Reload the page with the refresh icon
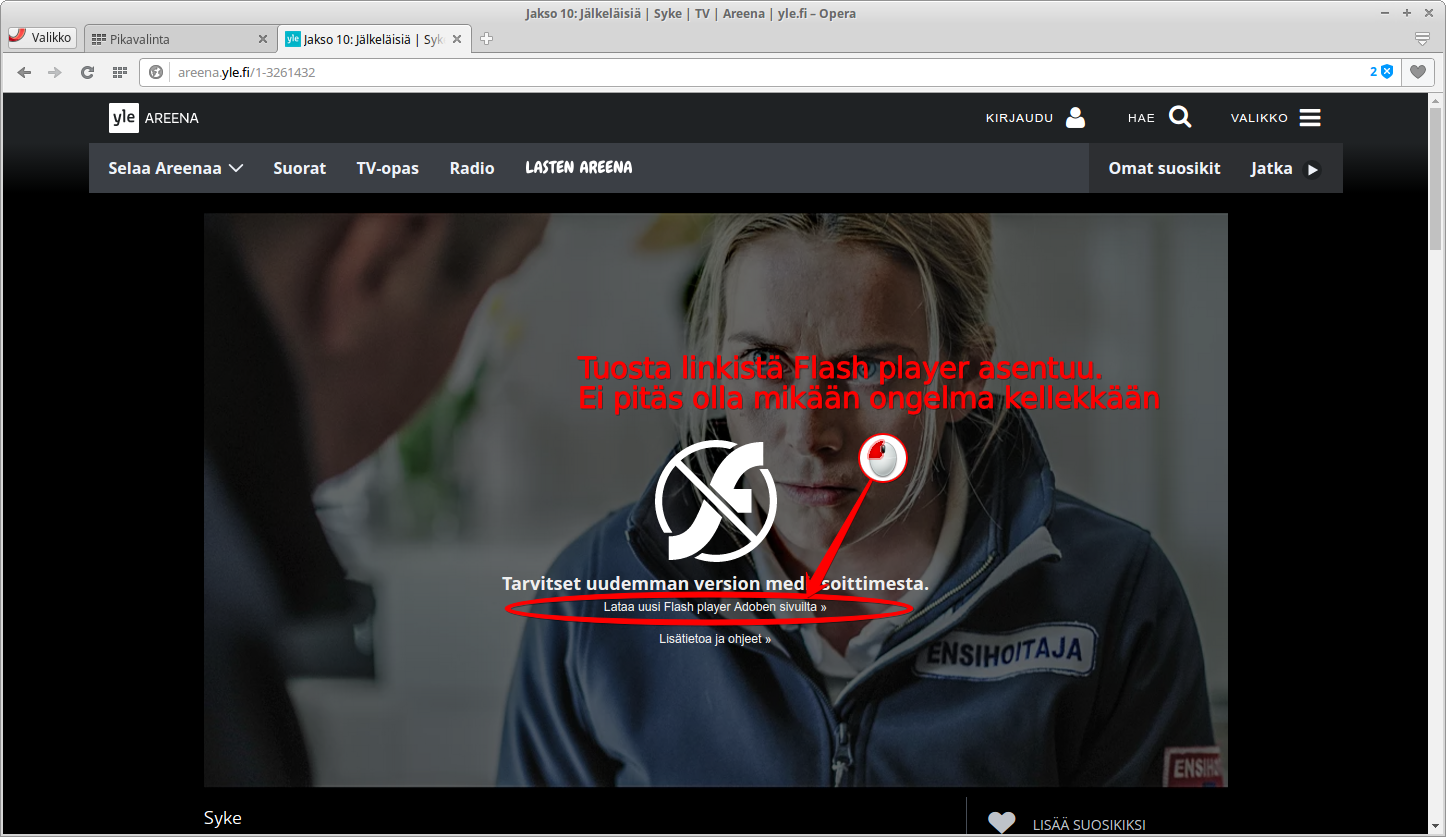 coord(87,72)
